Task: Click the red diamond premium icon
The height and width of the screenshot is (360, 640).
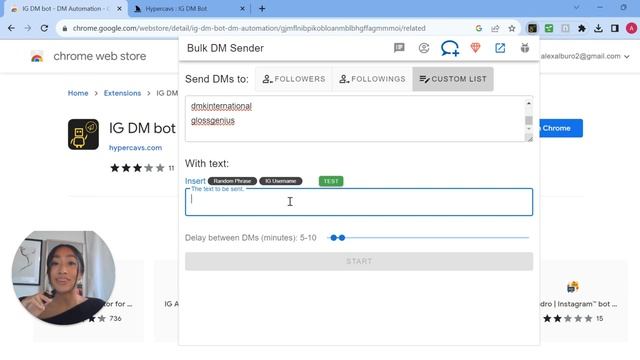Action: (475, 48)
